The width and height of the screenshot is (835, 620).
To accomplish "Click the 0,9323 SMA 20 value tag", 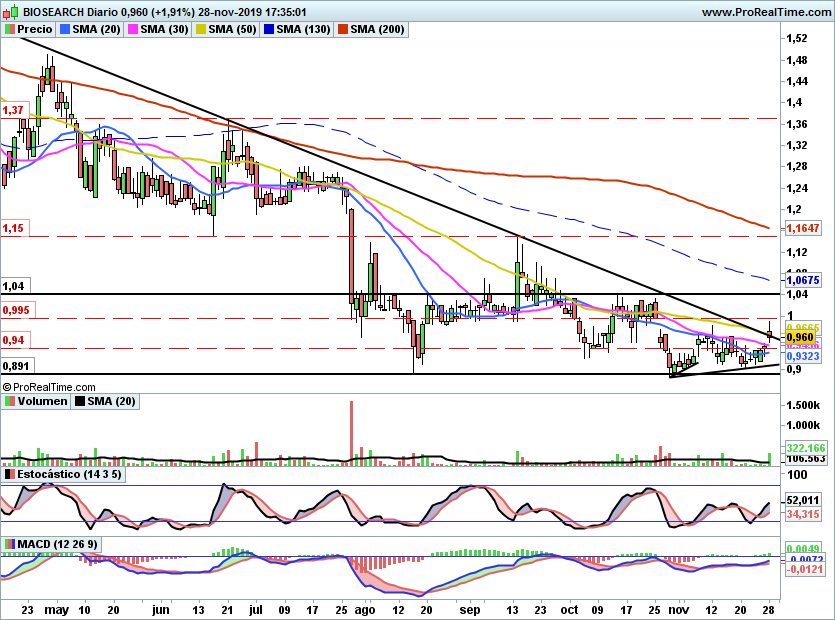I will click(803, 356).
